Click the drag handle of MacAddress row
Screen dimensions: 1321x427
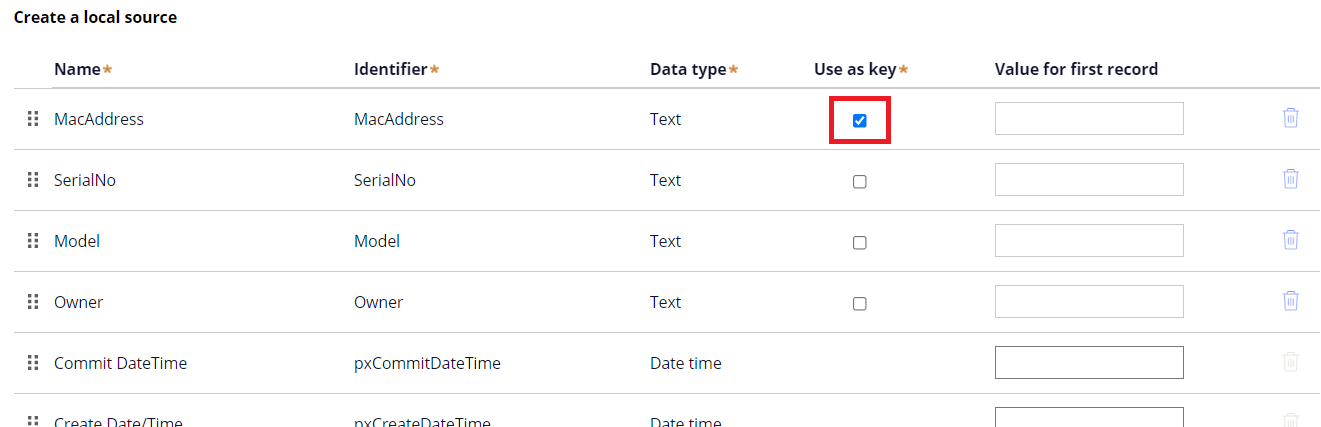point(33,119)
